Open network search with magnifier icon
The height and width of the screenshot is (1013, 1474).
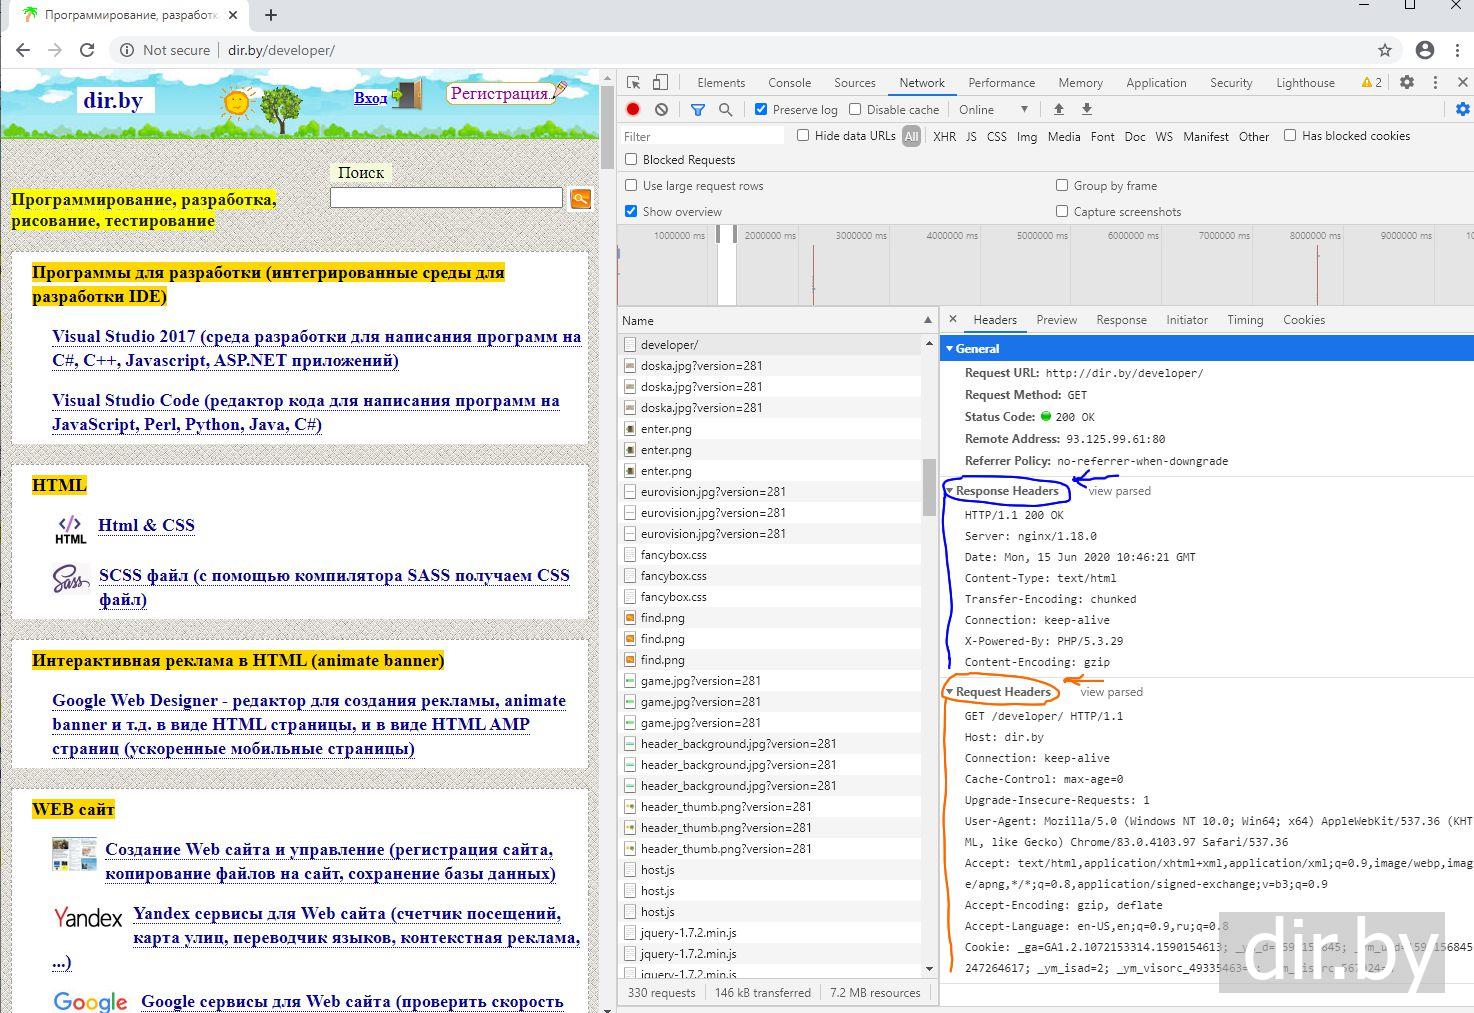tap(726, 109)
